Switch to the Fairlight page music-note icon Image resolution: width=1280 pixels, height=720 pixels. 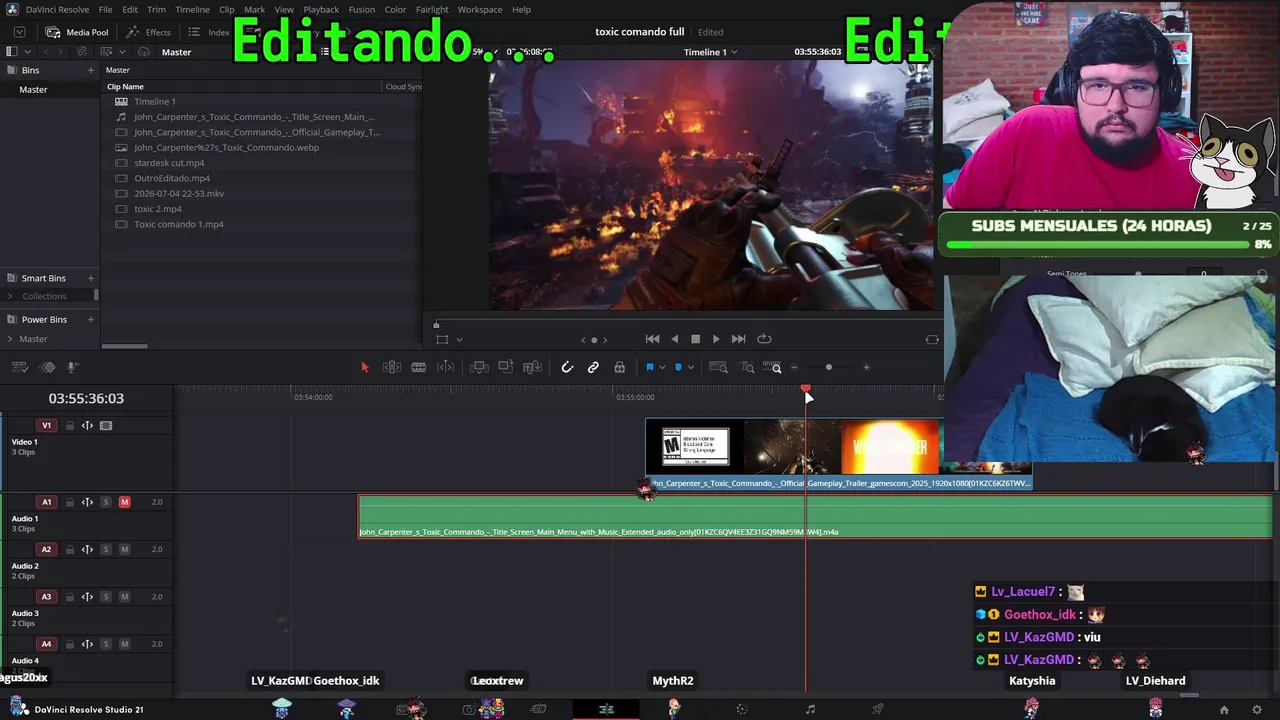tap(810, 710)
